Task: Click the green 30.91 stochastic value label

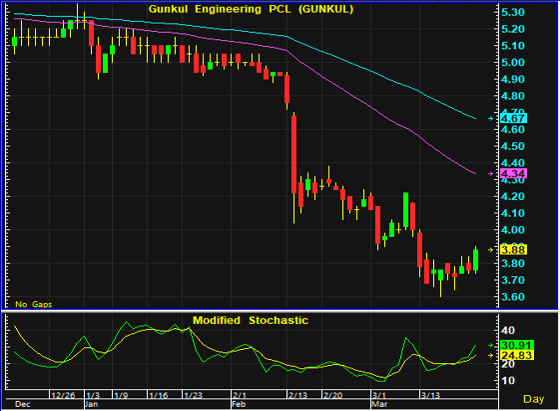Action: (x=517, y=345)
